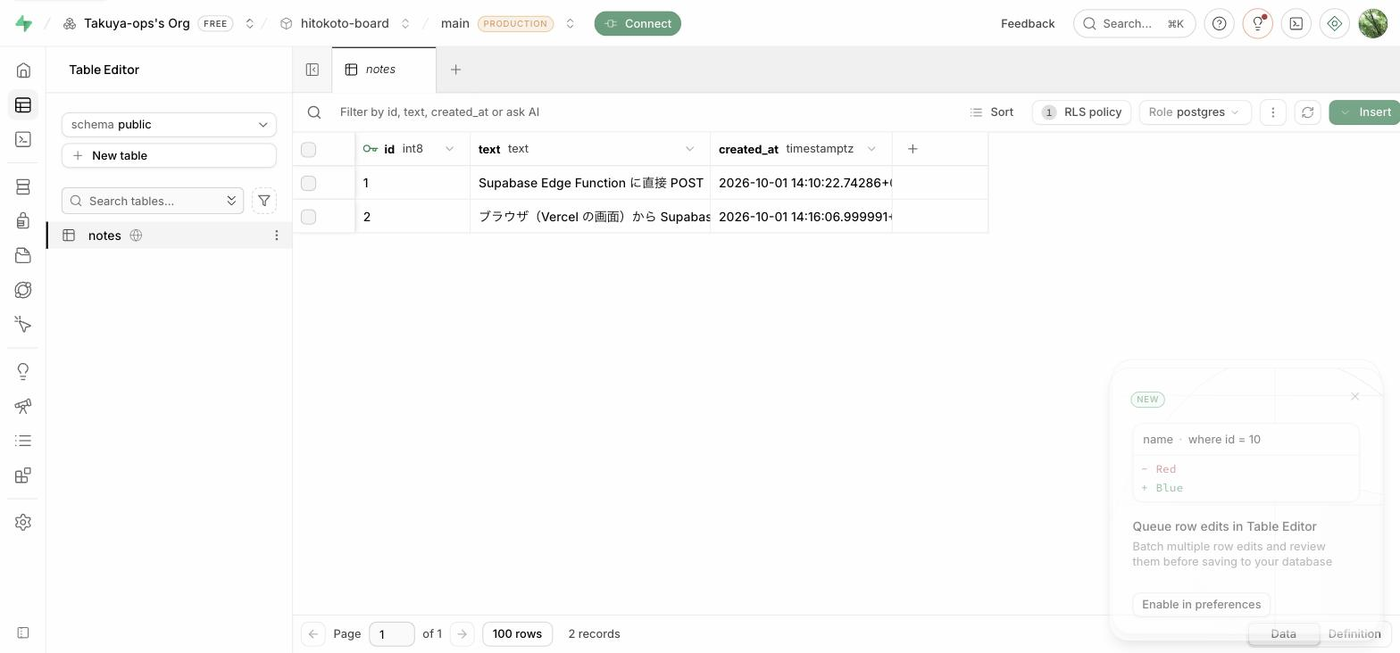1400x653 pixels.
Task: Click cell 'Supabase Edge Function に直接 POST'
Action: tap(590, 183)
